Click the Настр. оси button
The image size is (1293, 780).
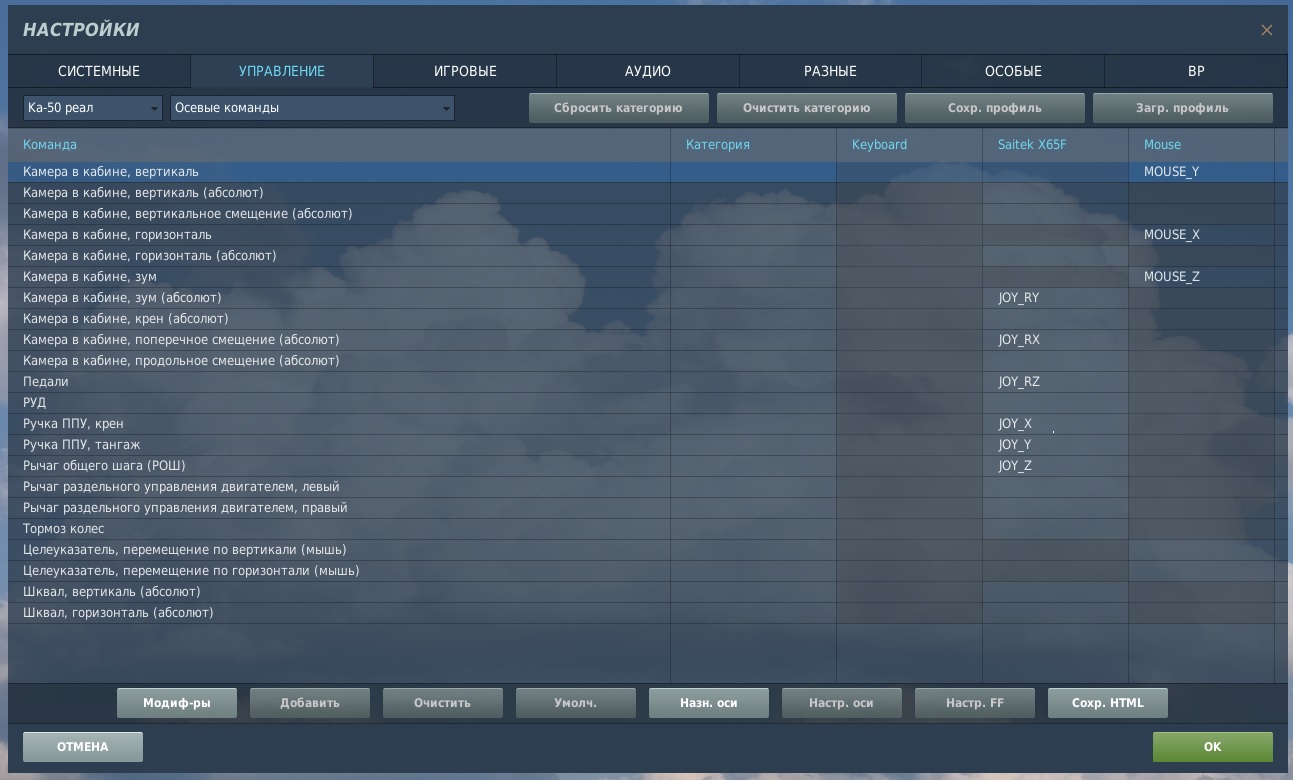click(x=842, y=703)
